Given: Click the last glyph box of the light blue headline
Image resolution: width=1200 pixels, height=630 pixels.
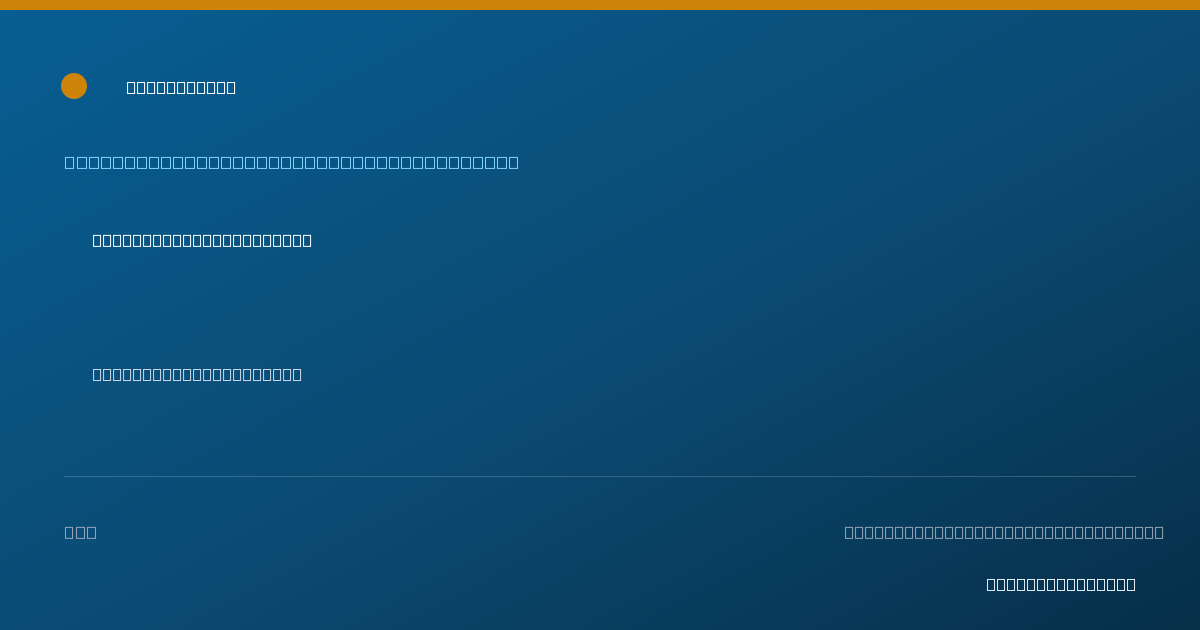Looking at the screenshot, I should pyautogui.click(x=514, y=162).
